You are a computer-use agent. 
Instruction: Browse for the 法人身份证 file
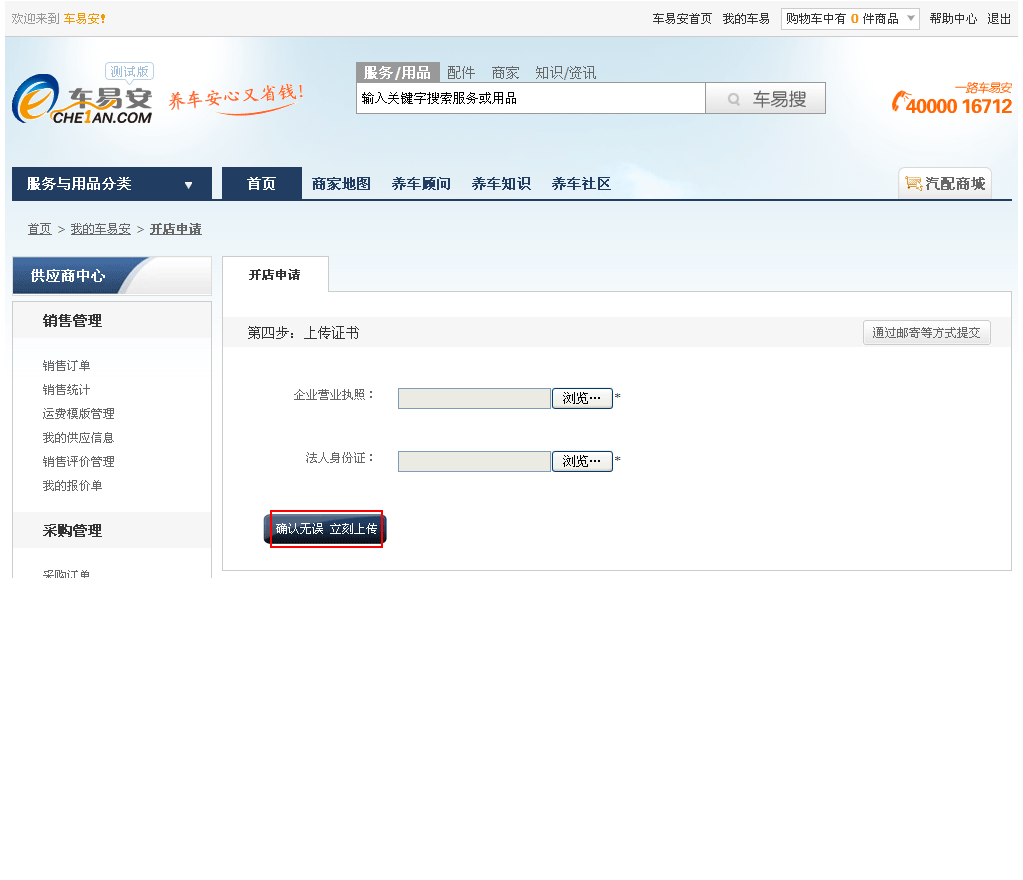point(582,461)
